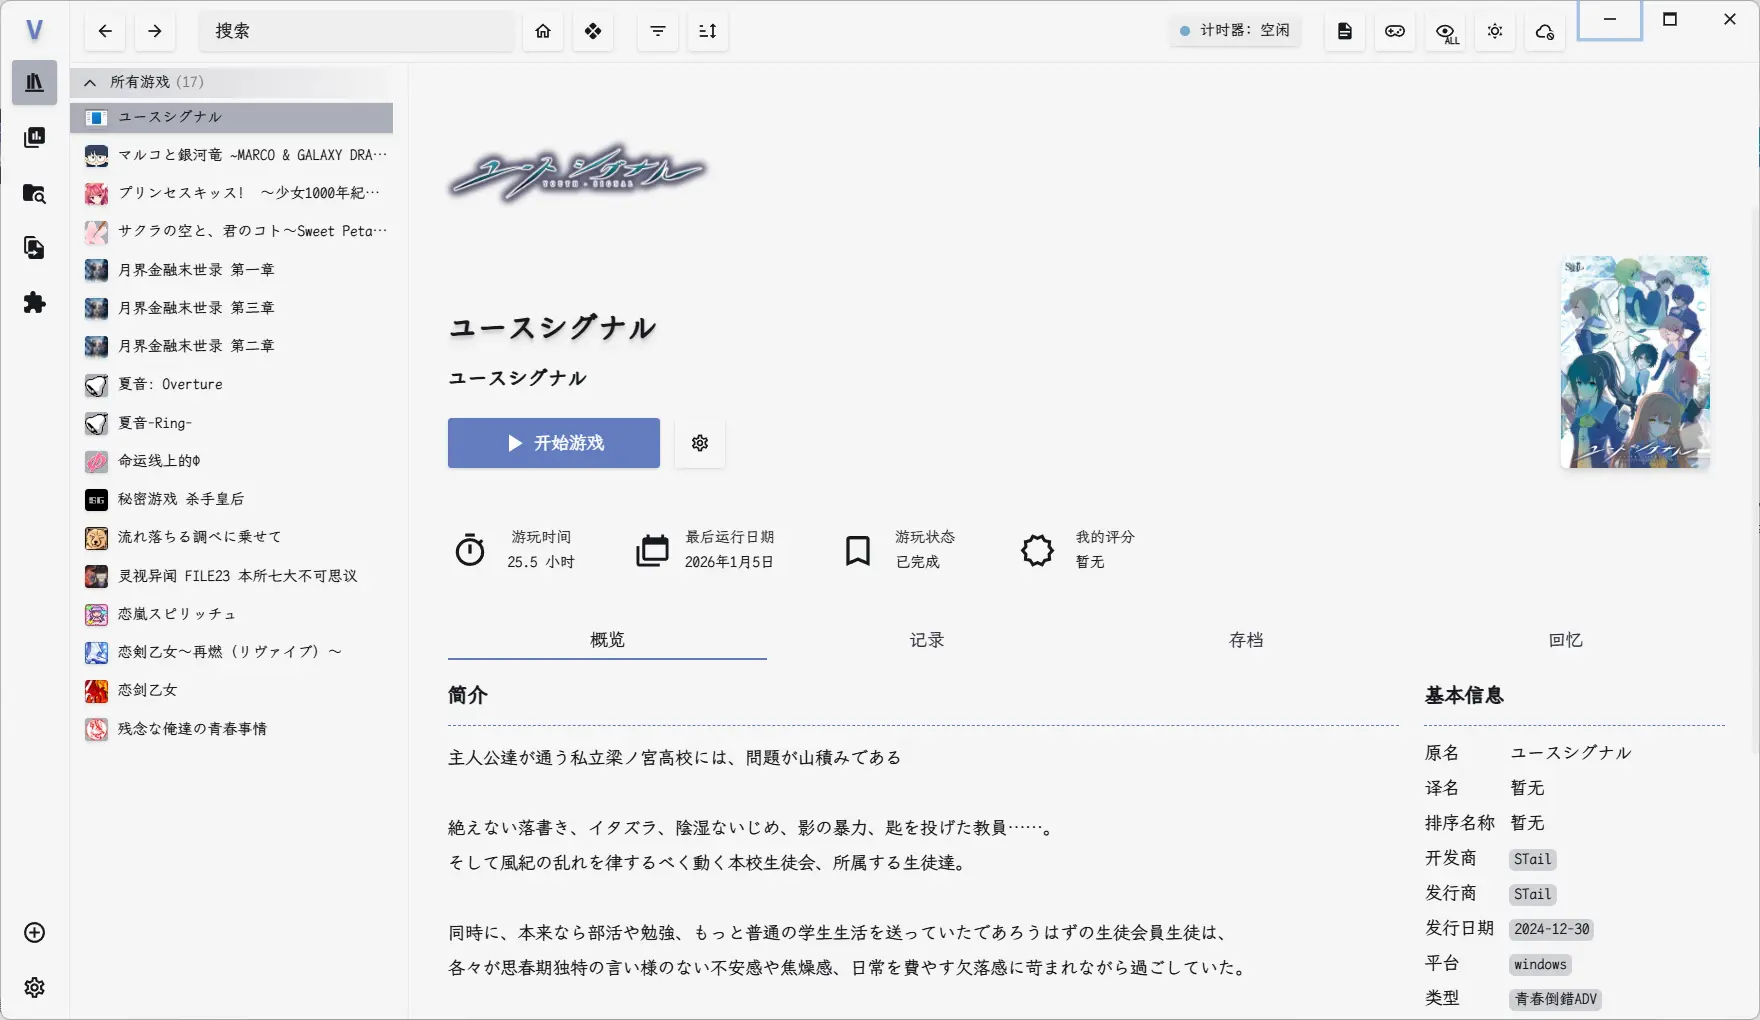Toggle the light/dark theme sun icon
Image resolution: width=1760 pixels, height=1020 pixels.
point(1495,32)
